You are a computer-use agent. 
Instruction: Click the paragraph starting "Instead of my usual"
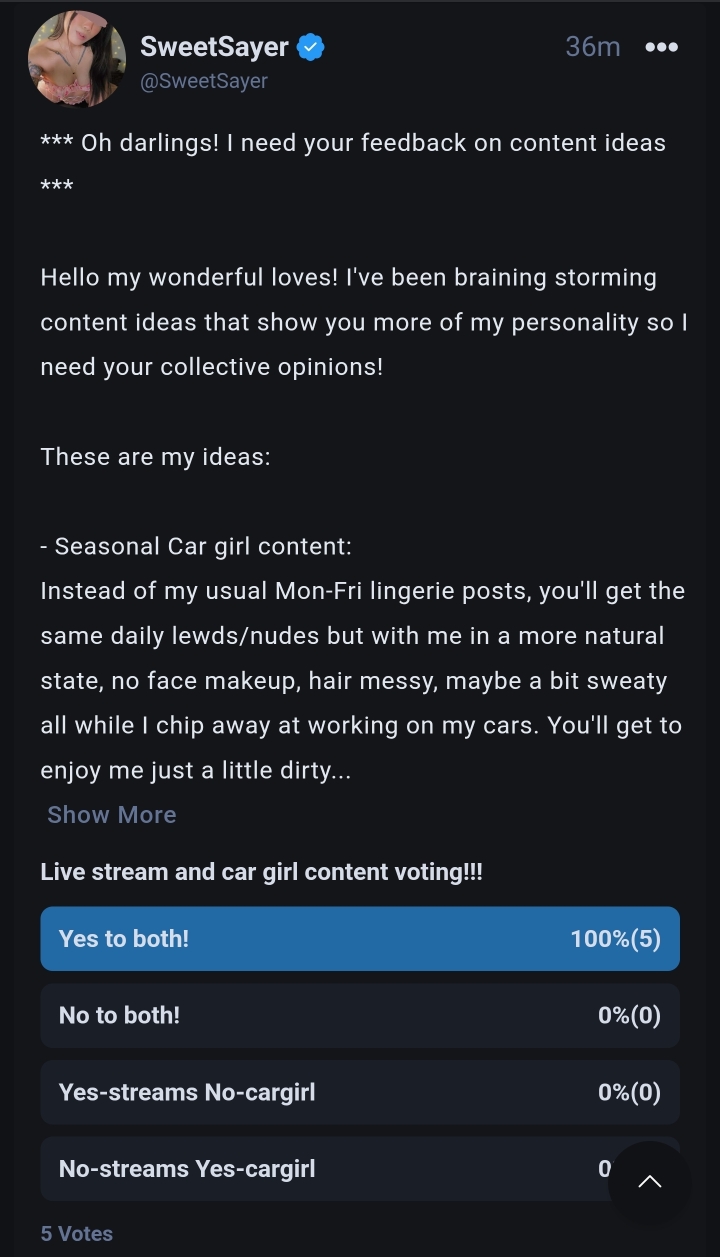pyautogui.click(x=360, y=680)
